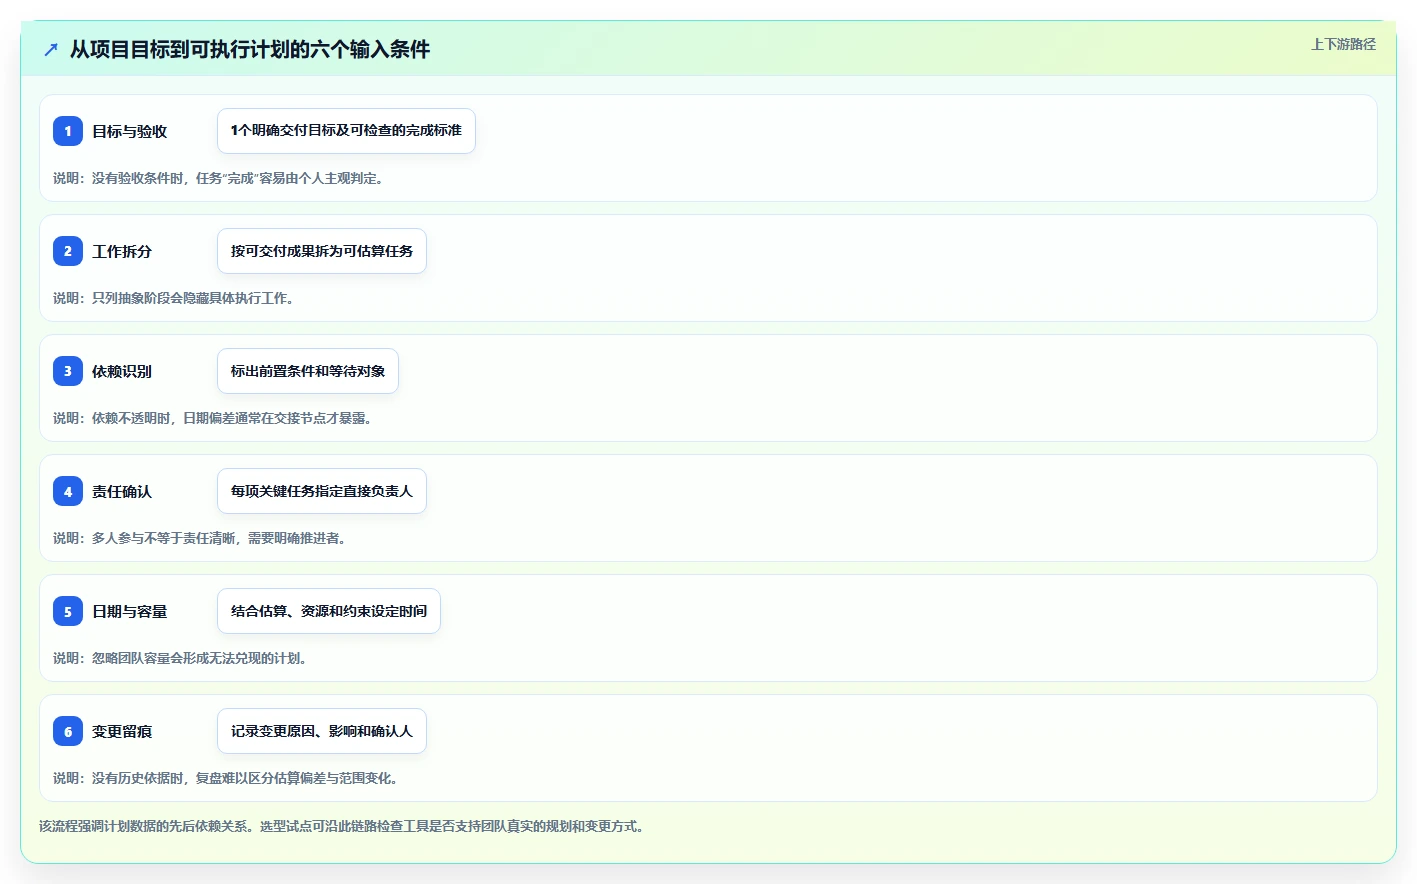The width and height of the screenshot is (1417, 884).
Task: Select step badge number 6
Action: [x=68, y=731]
